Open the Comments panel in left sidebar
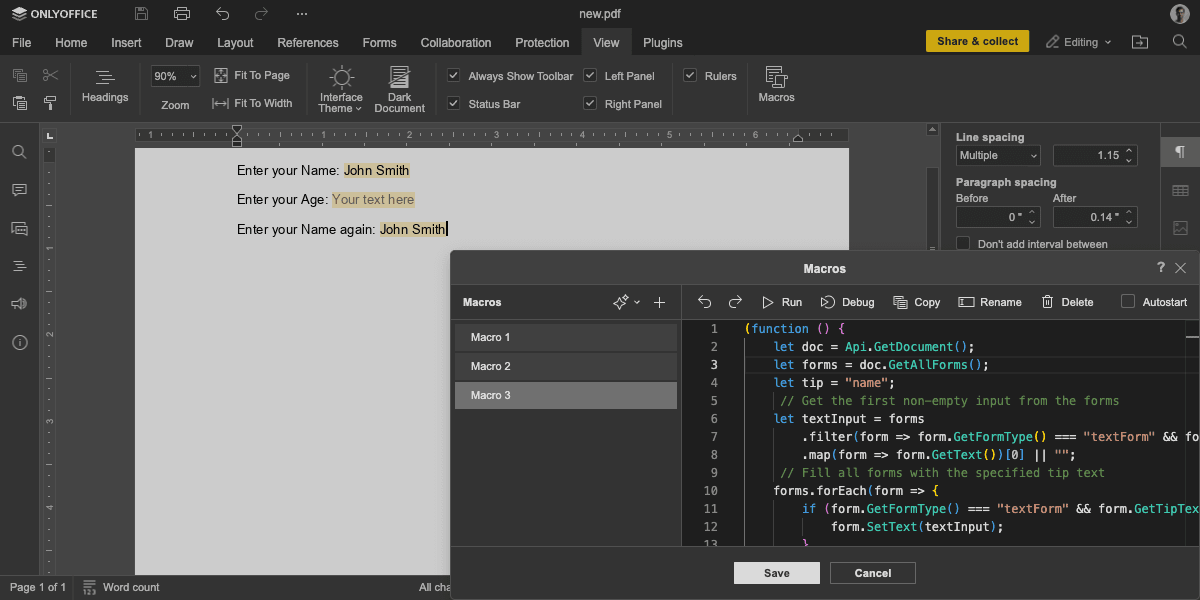Viewport: 1200px width, 600px height. 19,190
